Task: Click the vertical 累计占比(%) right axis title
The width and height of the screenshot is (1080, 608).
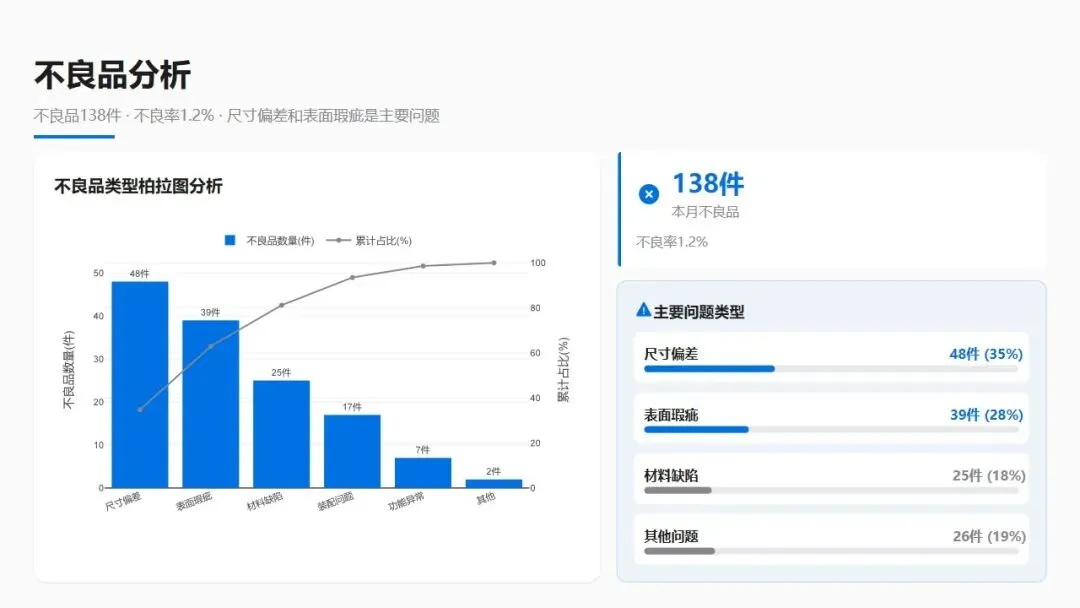Action: pyautogui.click(x=563, y=370)
